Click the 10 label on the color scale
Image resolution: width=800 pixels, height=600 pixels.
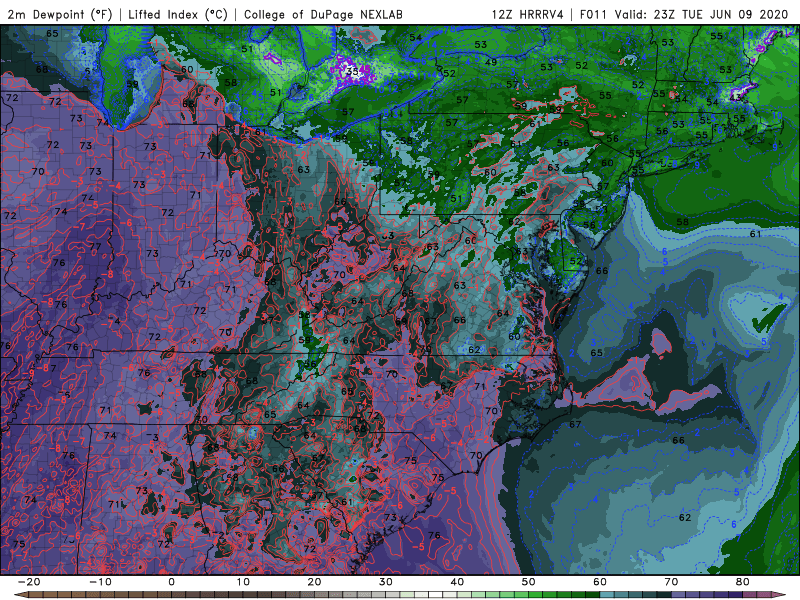coord(243,582)
